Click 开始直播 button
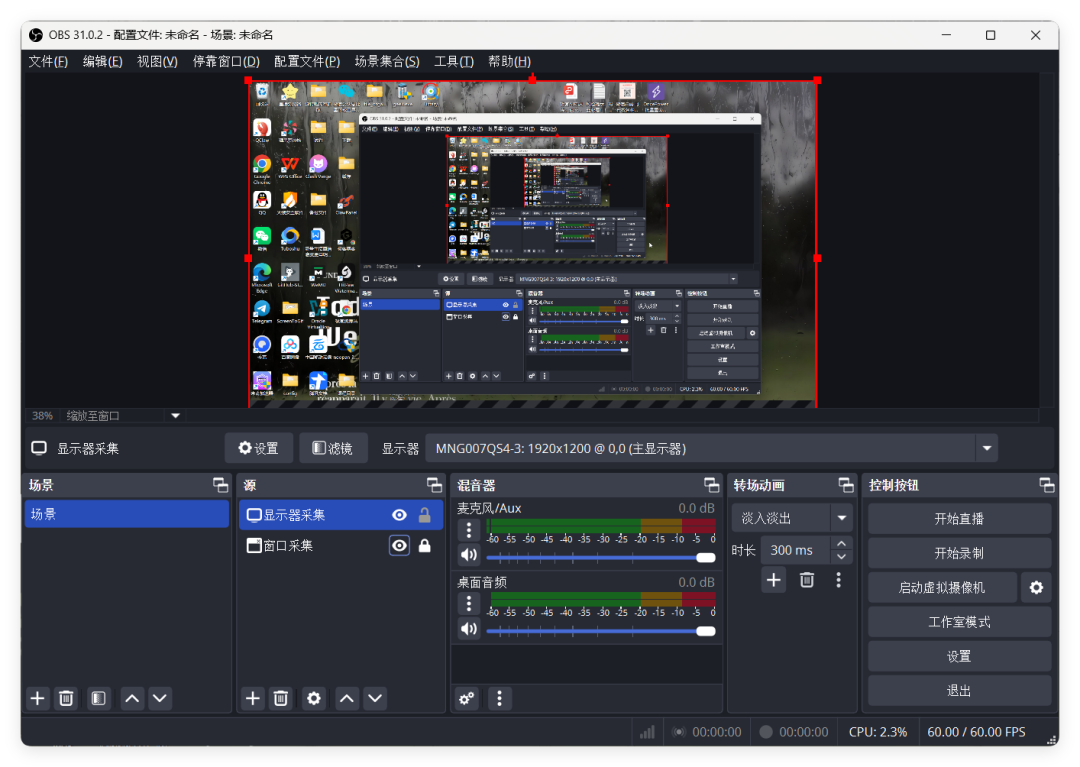1080x767 pixels. [x=959, y=518]
